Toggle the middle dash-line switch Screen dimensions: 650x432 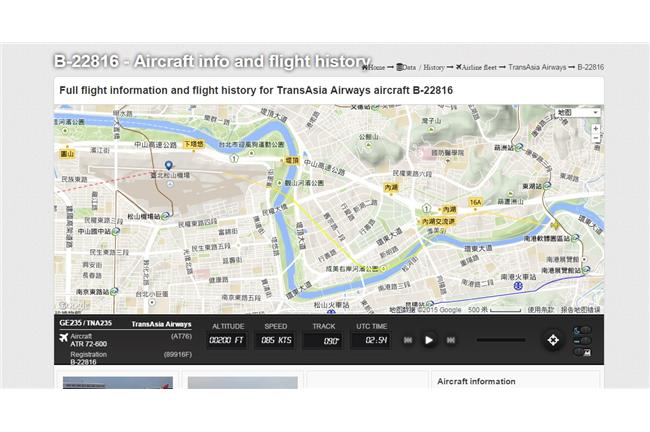pyautogui.click(x=582, y=341)
